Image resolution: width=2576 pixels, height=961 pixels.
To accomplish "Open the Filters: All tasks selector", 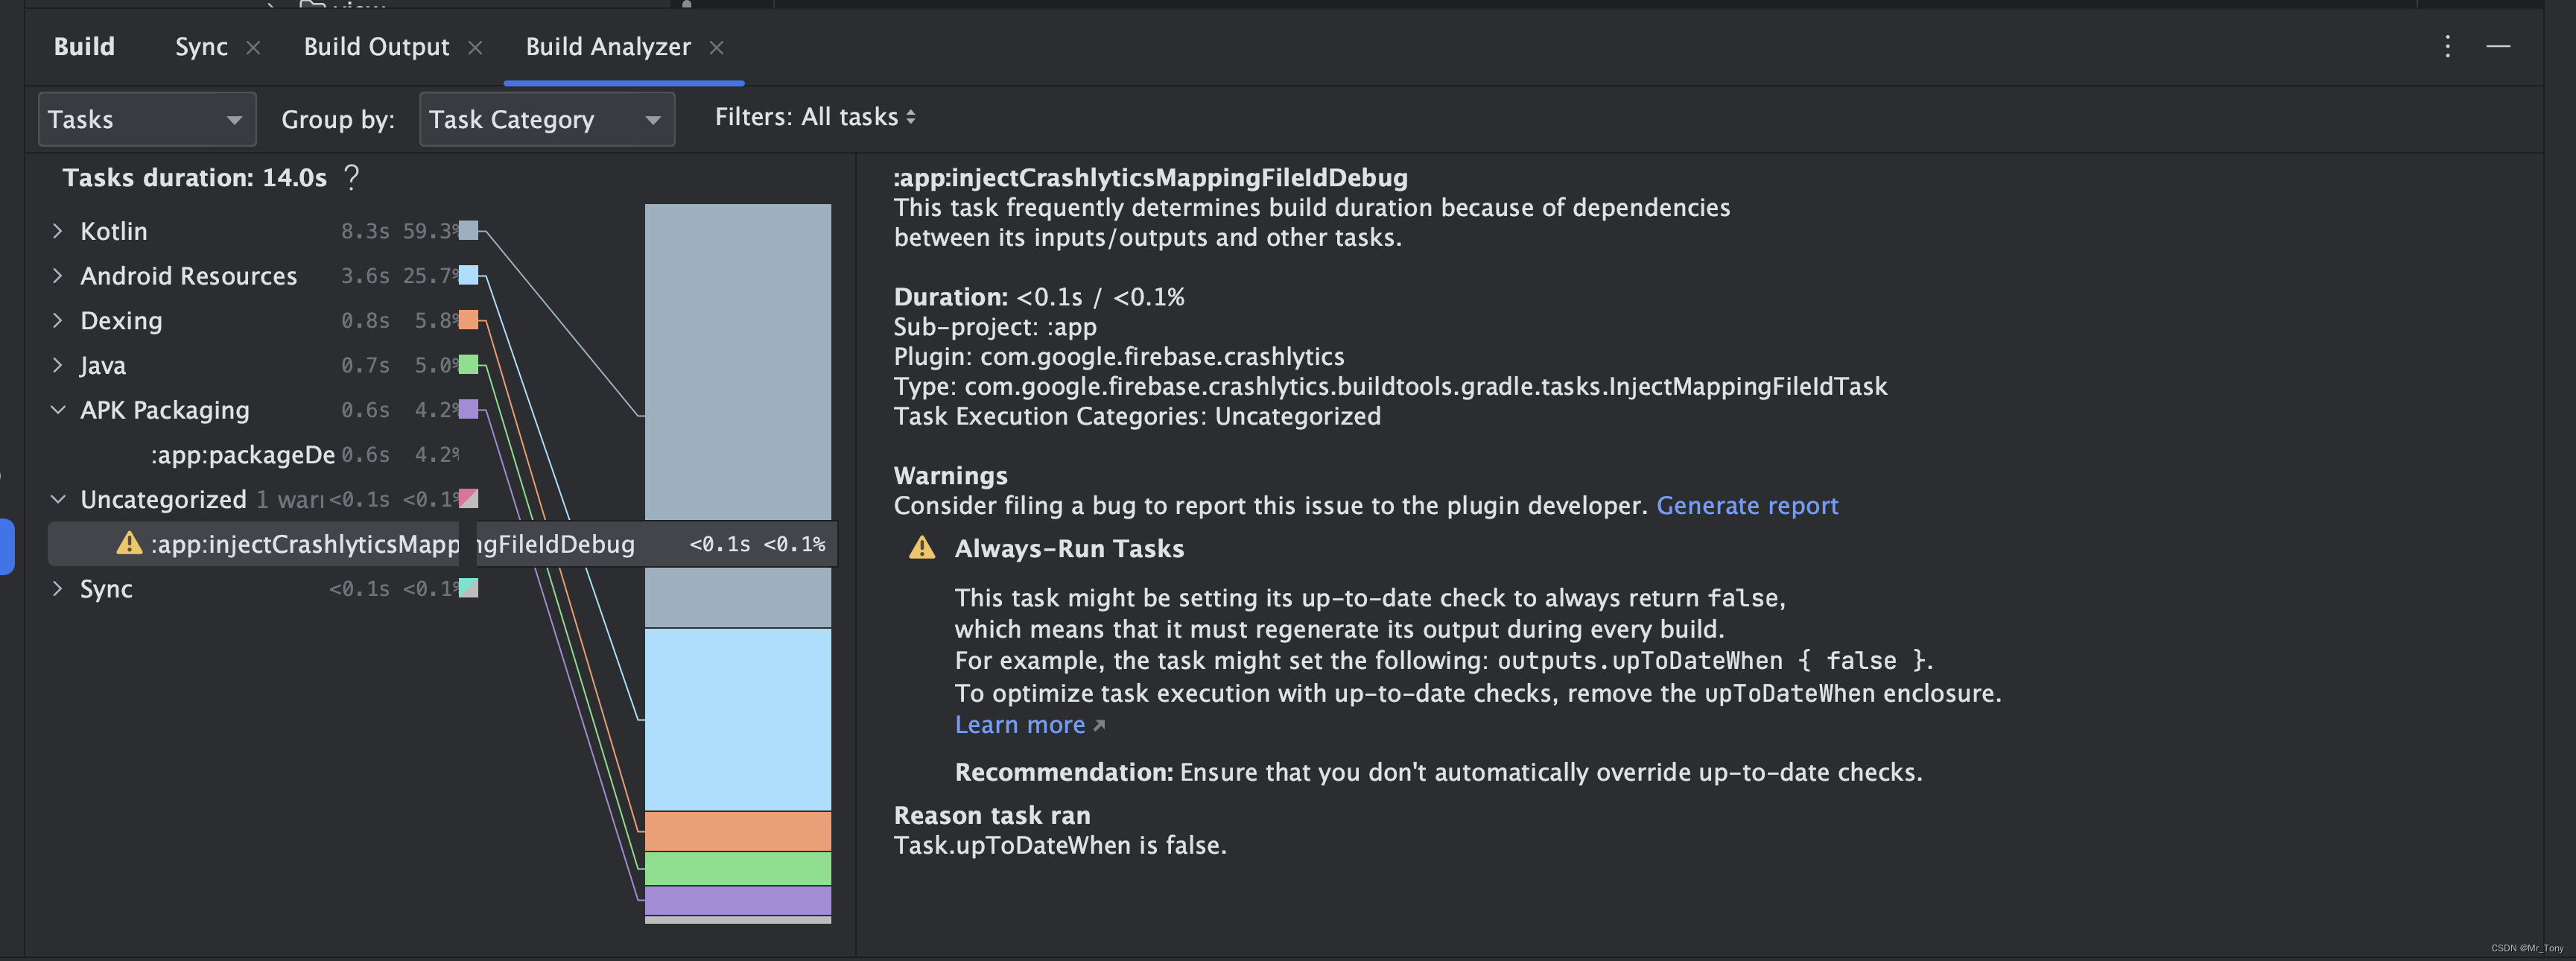I will pos(814,117).
